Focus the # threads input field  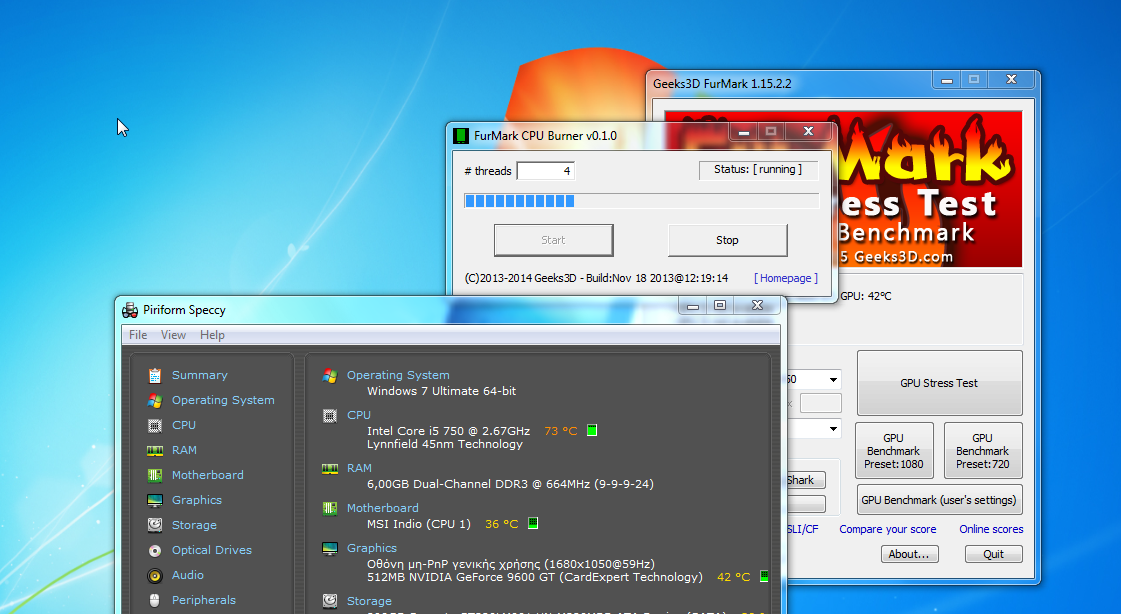(x=545, y=171)
